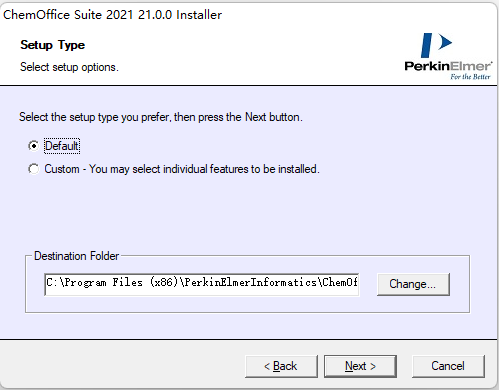This screenshot has height=390, width=499.
Task: Click the 'Select setup options.' subtitle
Action: coord(69,67)
